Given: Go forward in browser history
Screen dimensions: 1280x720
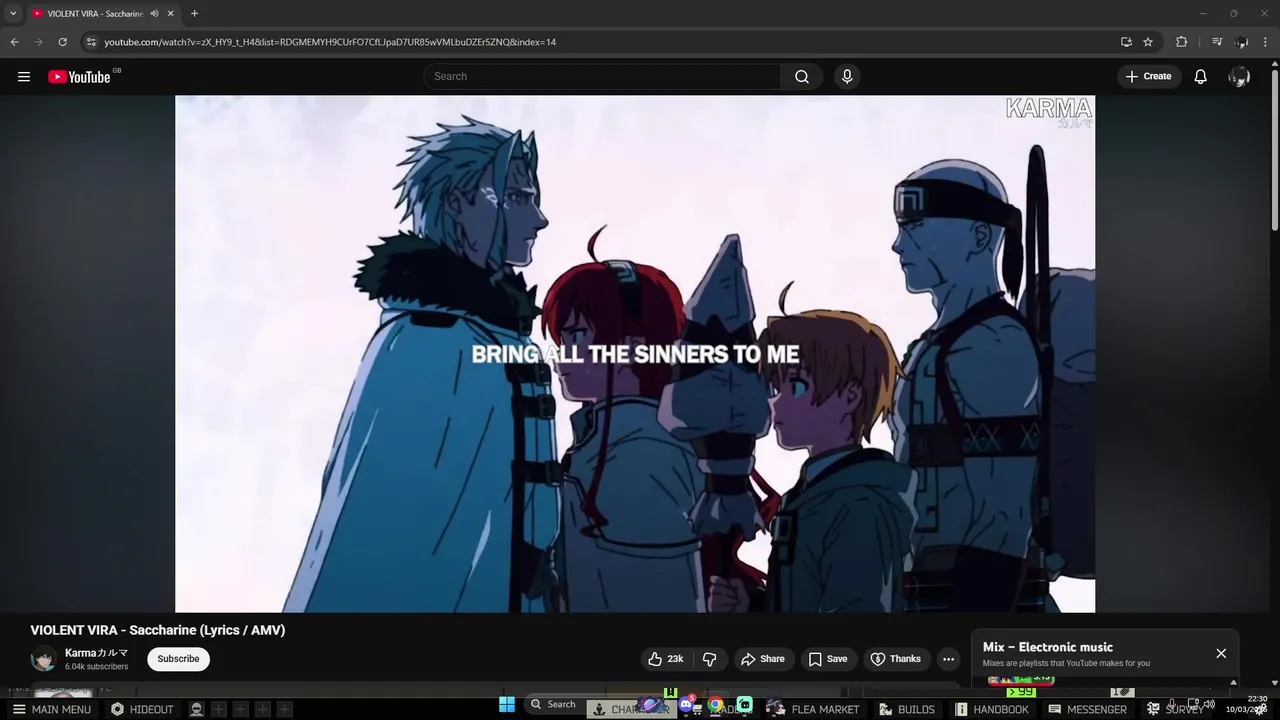Looking at the screenshot, I should [x=38, y=42].
